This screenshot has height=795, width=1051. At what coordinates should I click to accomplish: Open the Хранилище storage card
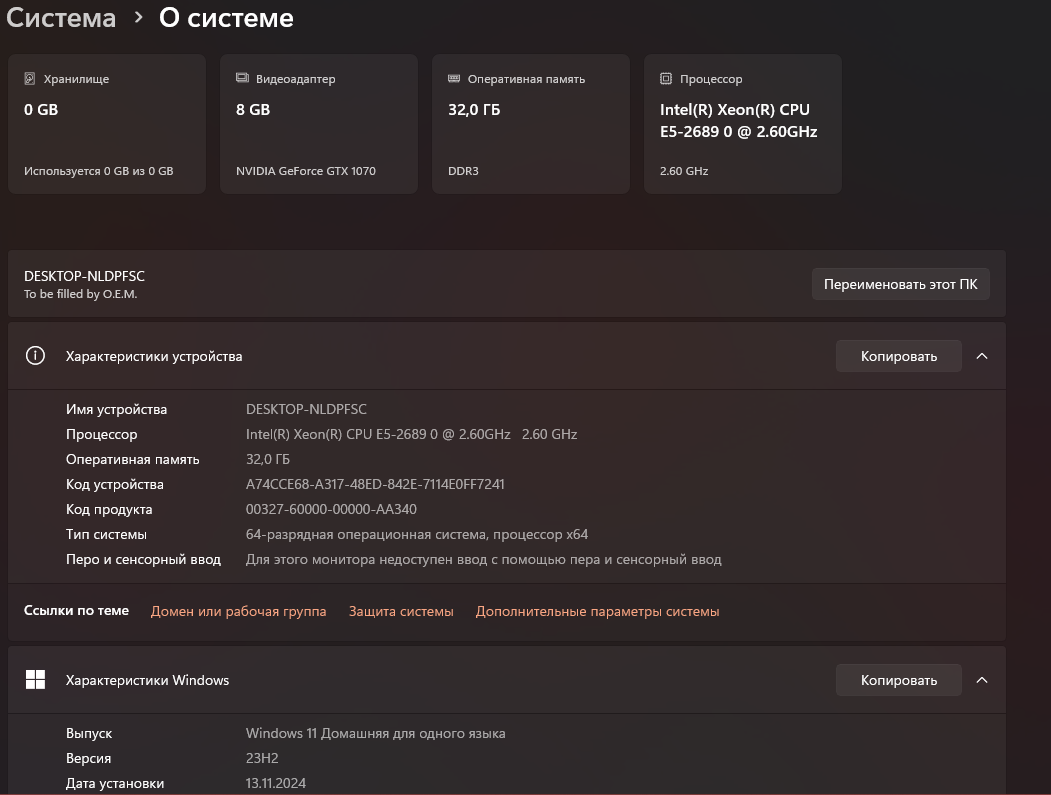point(107,124)
